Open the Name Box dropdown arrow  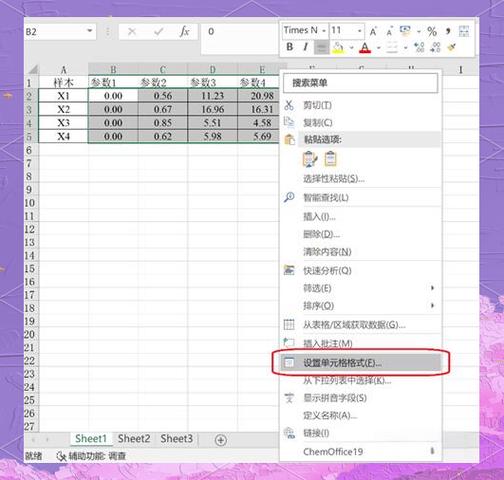tap(89, 31)
